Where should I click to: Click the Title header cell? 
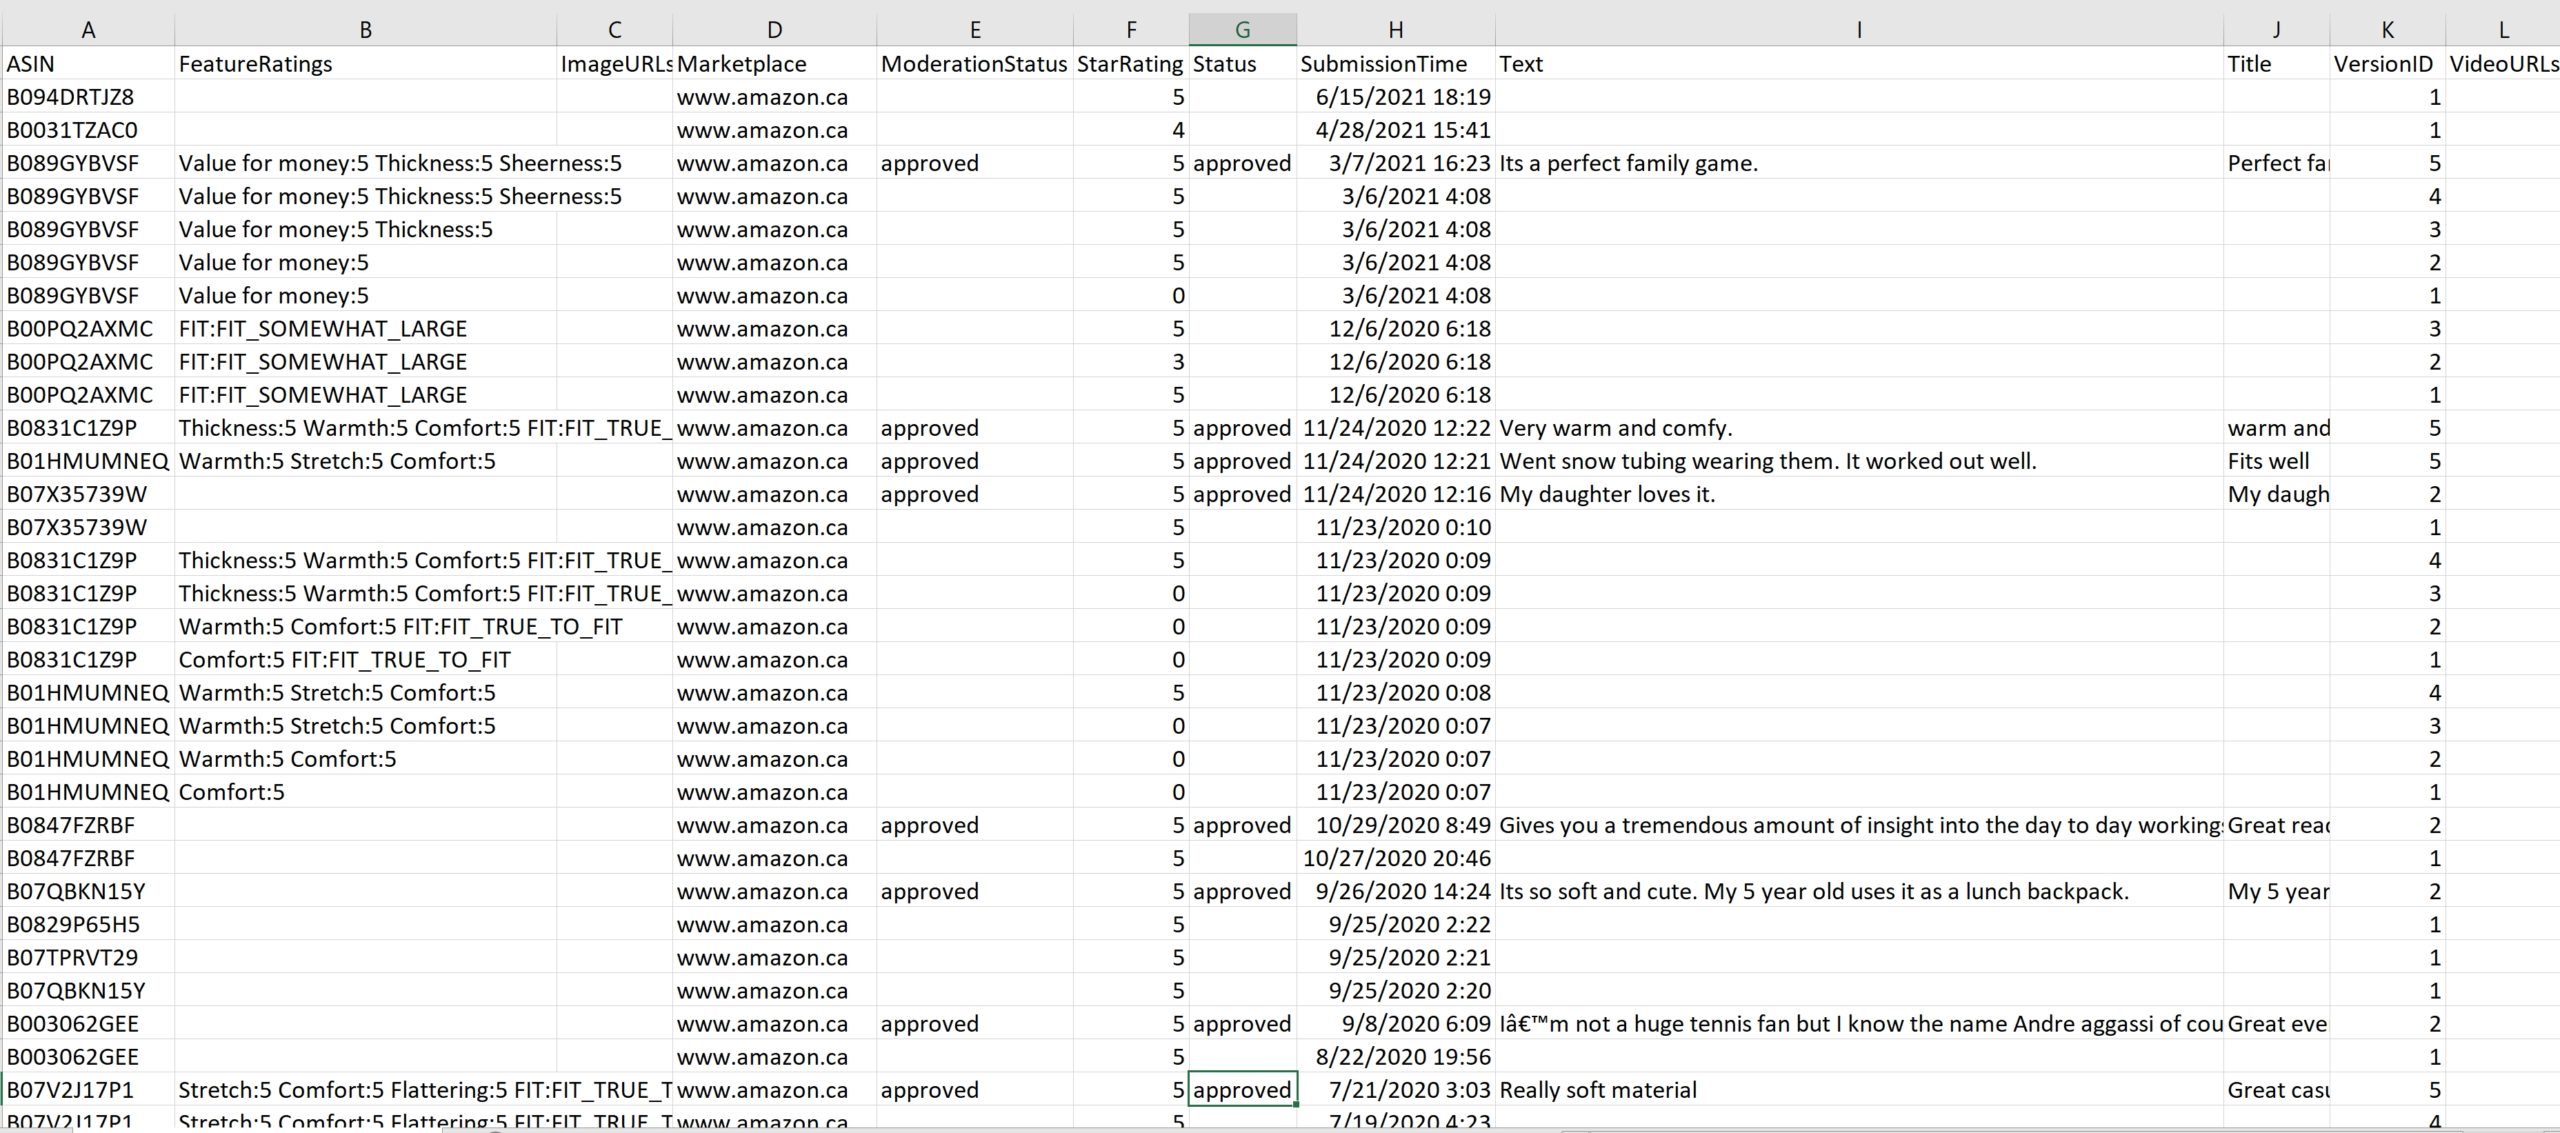tap(2277, 64)
